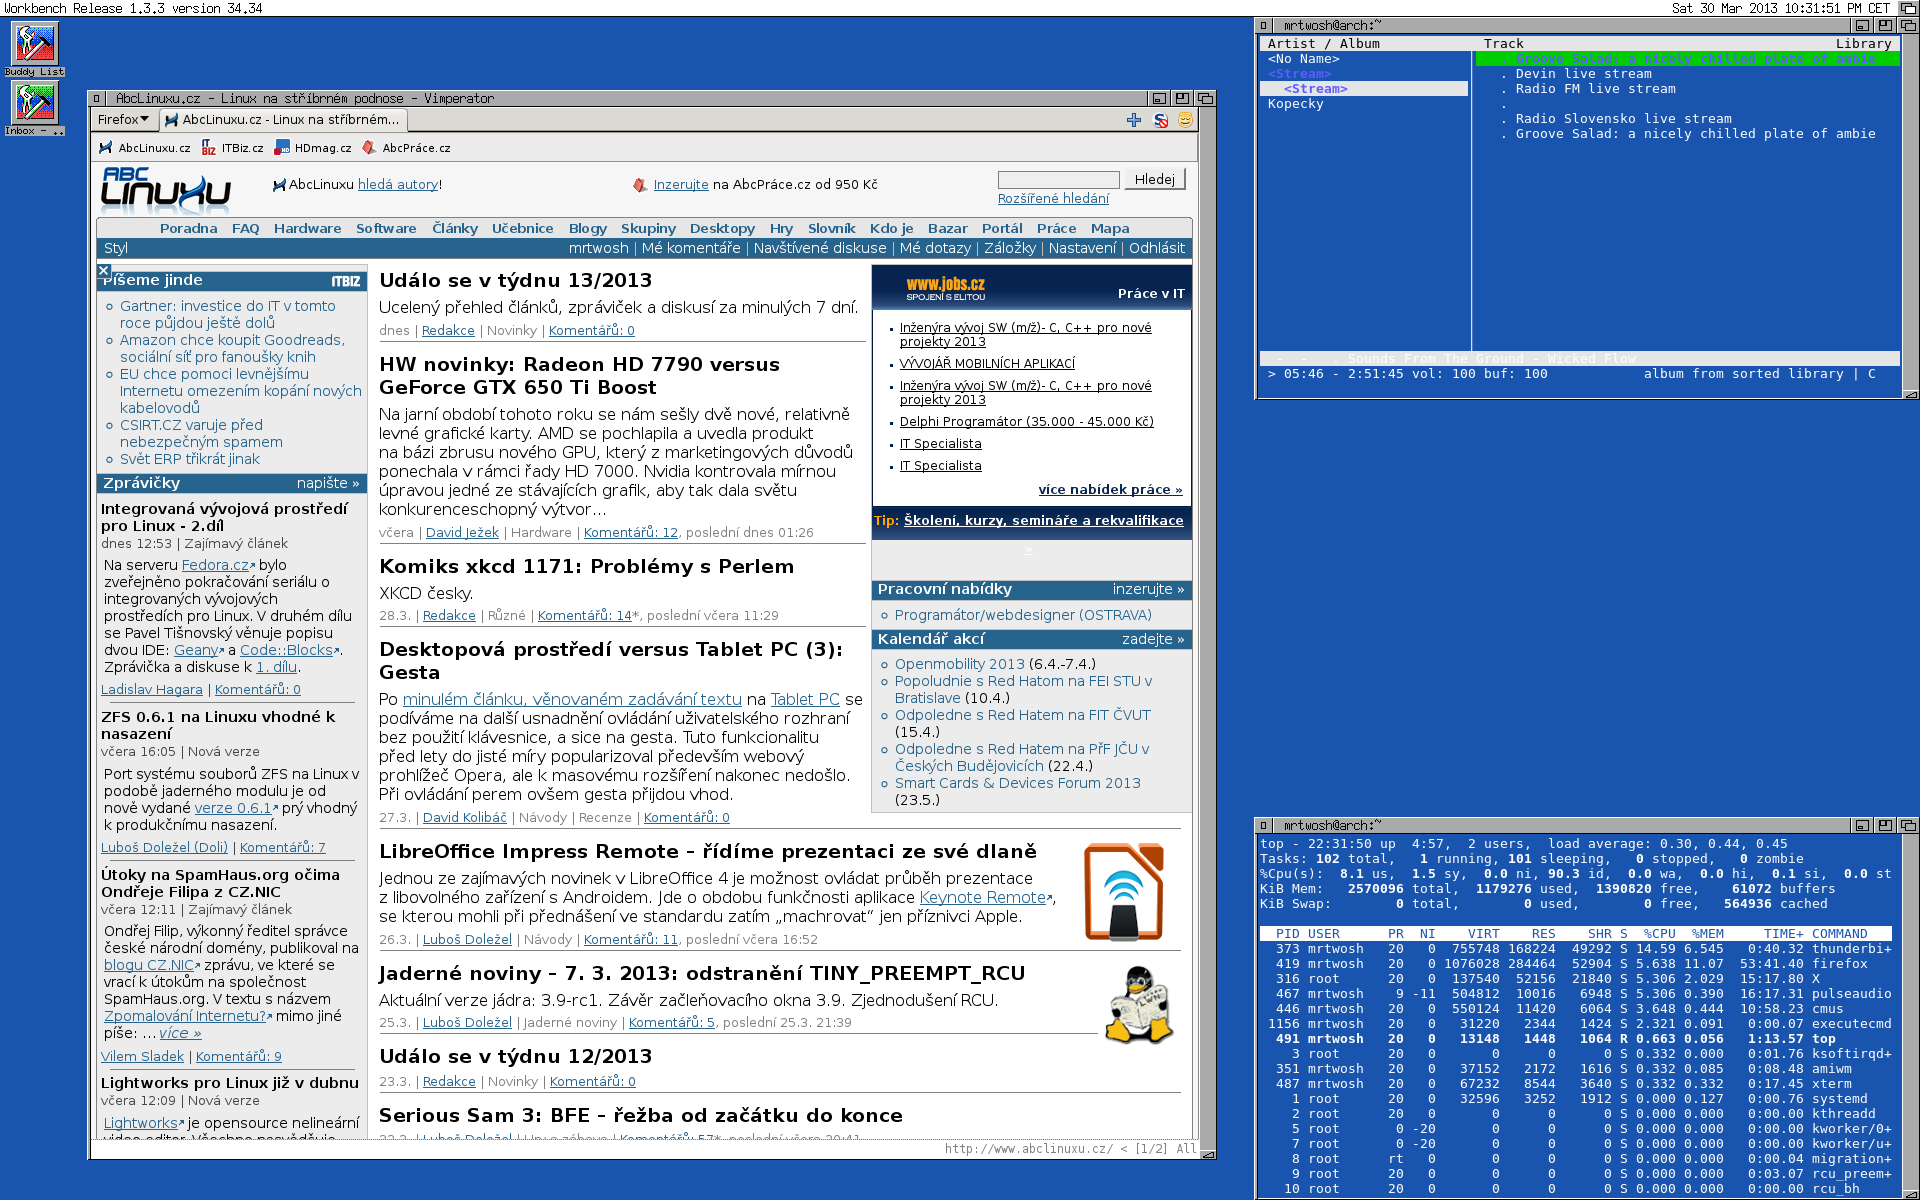1920x1200 pixels.
Task: Open the Blogy menu item
Action: (x=588, y=229)
